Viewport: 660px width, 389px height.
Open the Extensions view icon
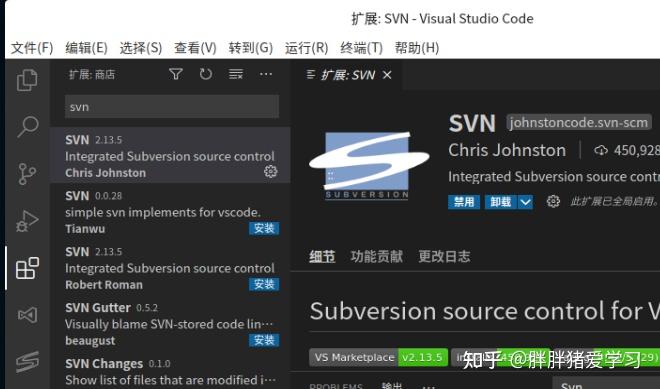(27, 268)
